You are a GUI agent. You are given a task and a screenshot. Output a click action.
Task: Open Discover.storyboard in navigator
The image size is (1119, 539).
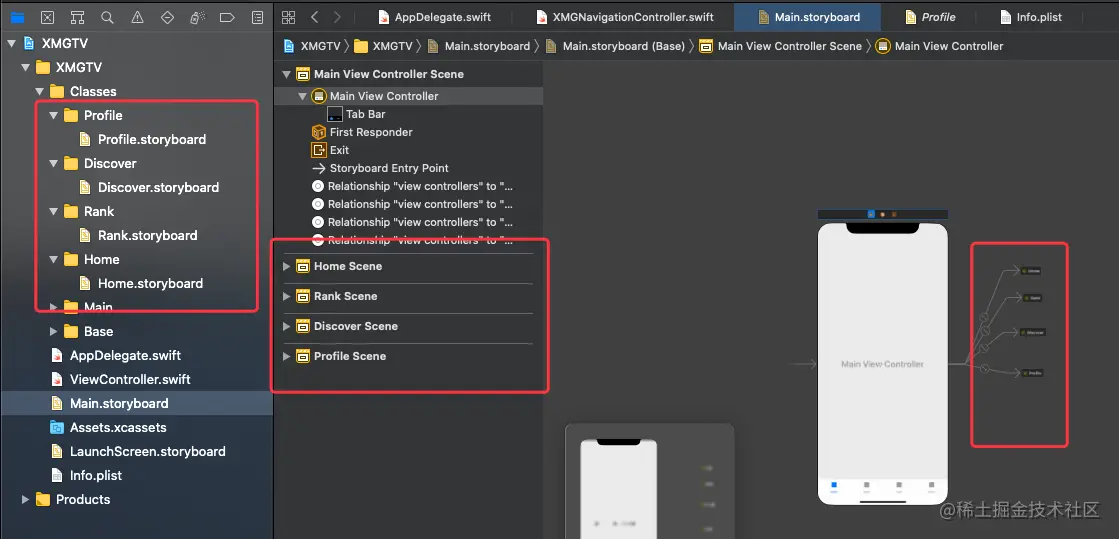click(158, 188)
